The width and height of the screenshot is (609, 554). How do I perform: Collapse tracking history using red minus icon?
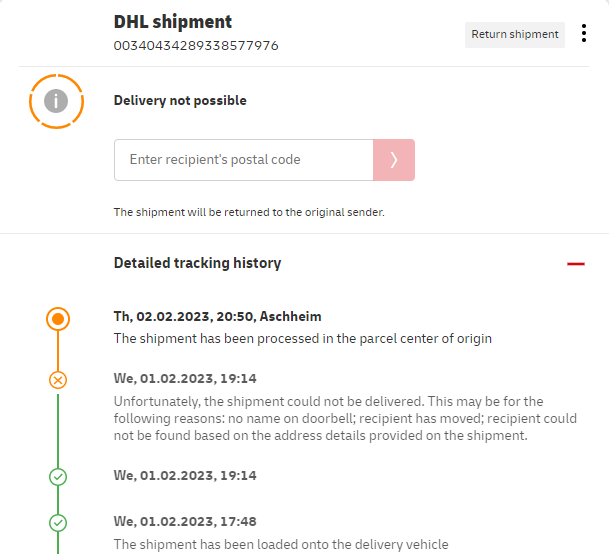pyautogui.click(x=575, y=264)
